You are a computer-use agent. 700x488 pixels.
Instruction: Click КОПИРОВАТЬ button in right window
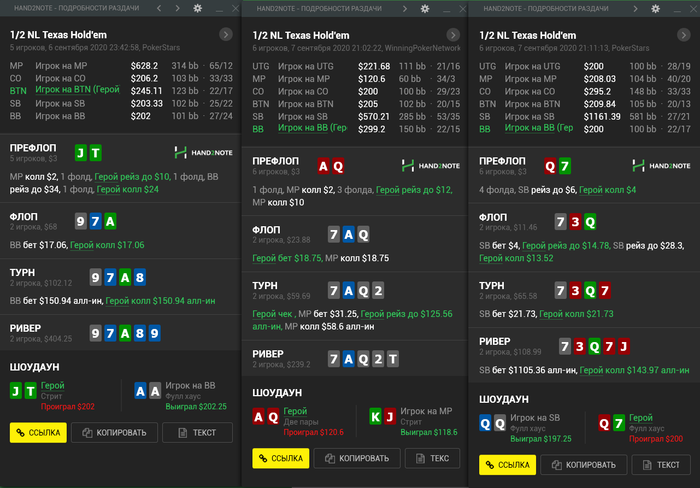584,465
